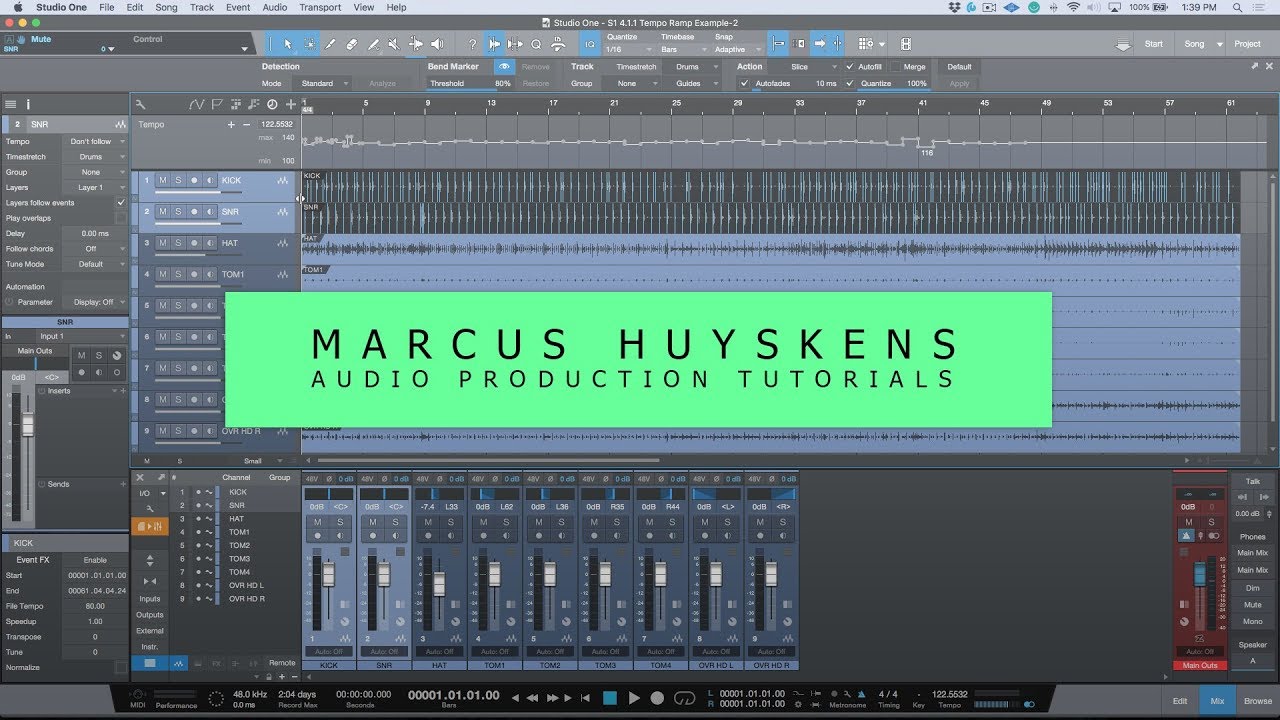1280x720 pixels.
Task: Open the Transport menu
Action: click(321, 7)
